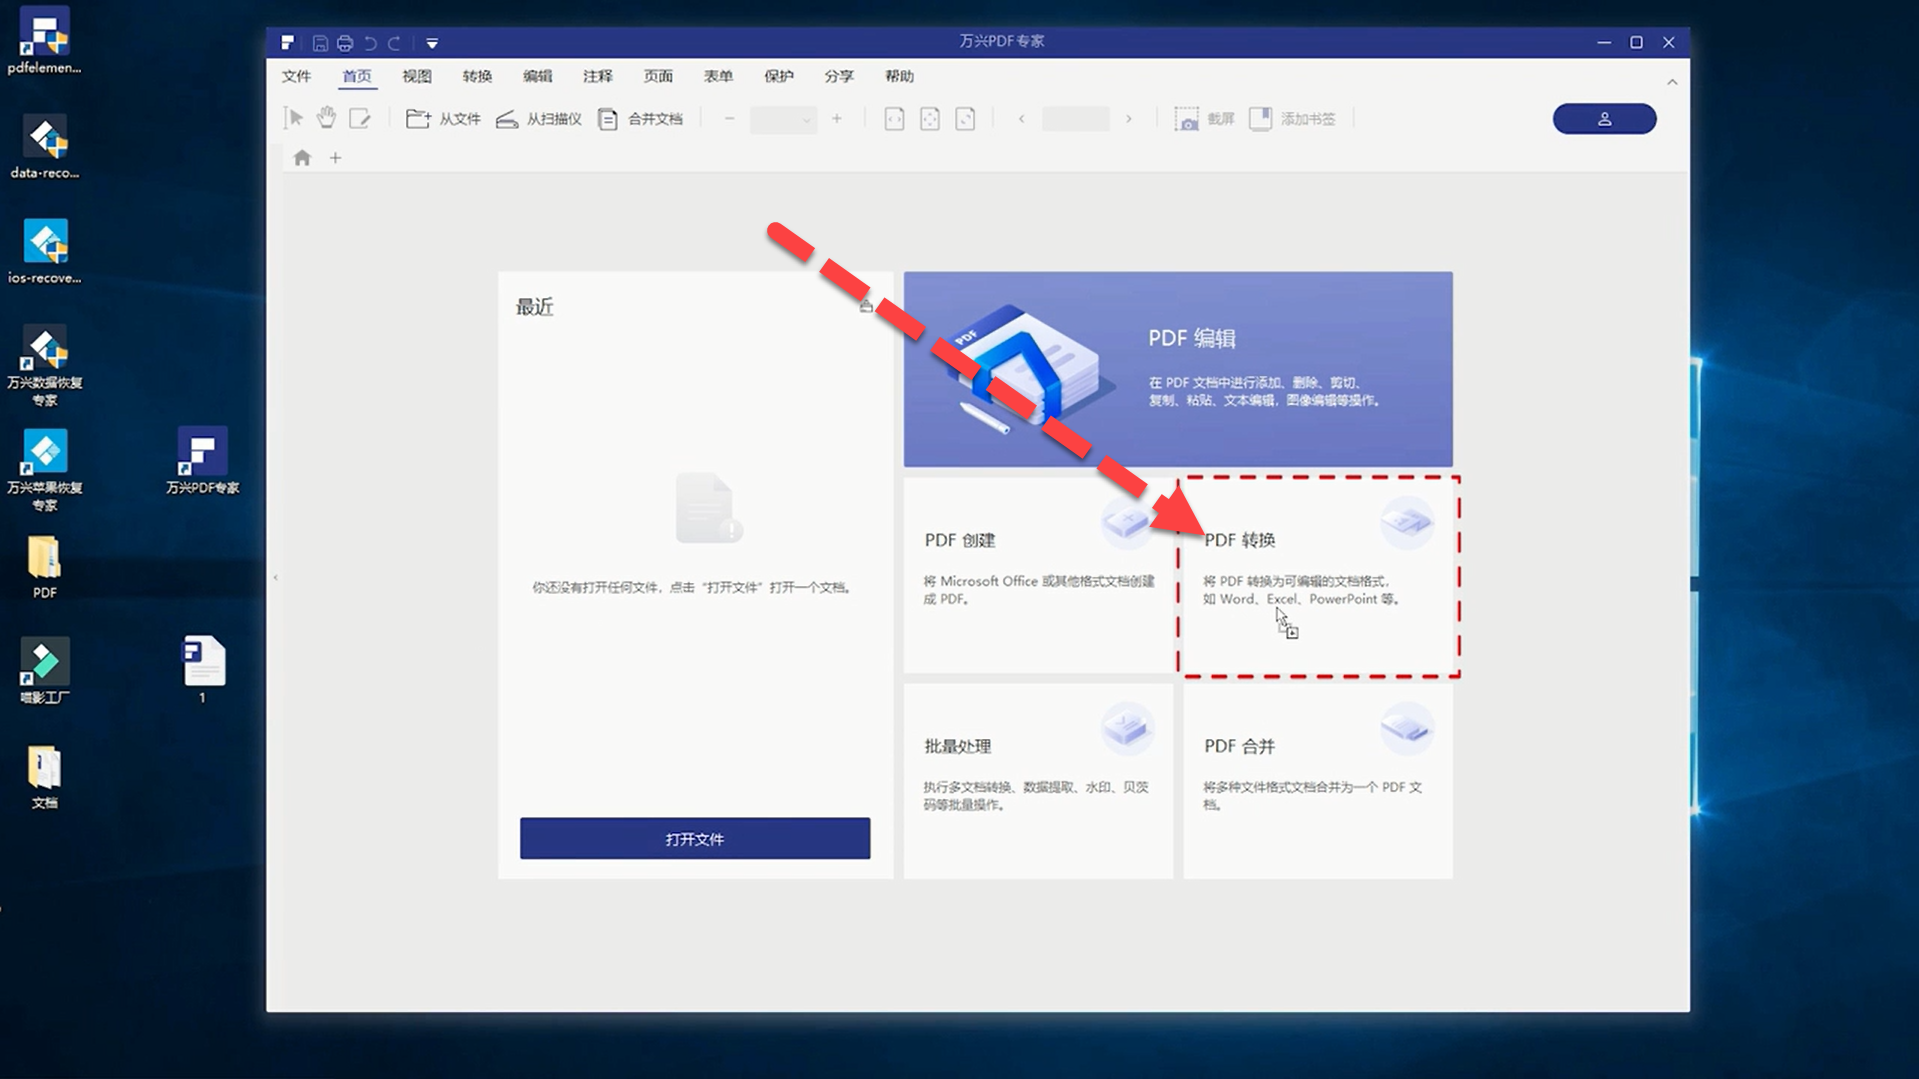Viewport: 1919px width, 1079px height.
Task: Click 合并文档 merge documents
Action: [640, 119]
